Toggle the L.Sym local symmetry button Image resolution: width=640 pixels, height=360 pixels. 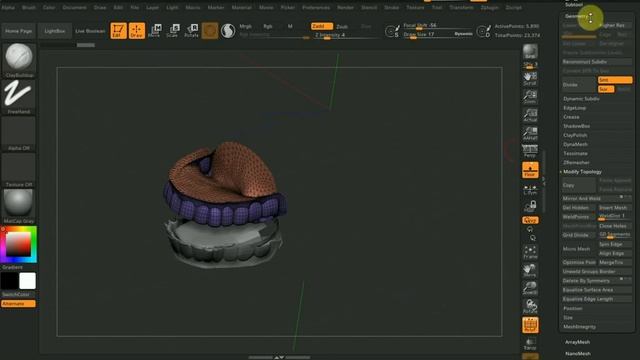(x=530, y=189)
